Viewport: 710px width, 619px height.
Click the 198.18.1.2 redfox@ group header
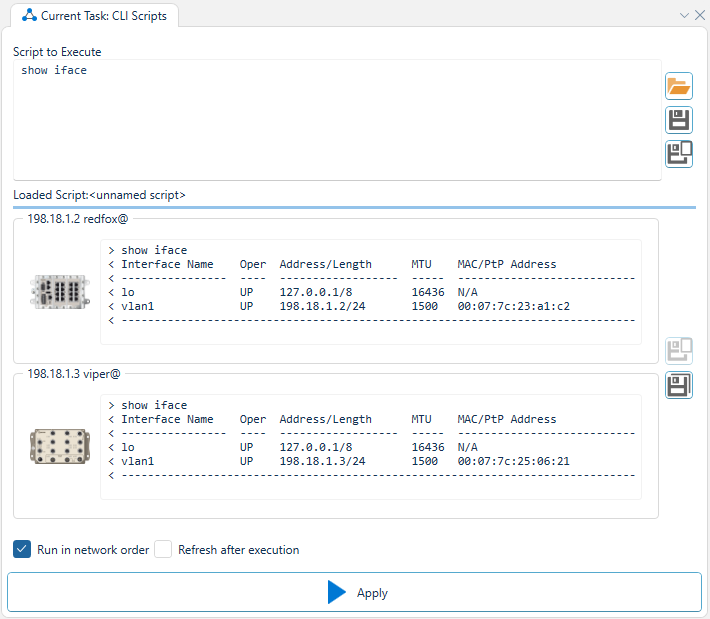point(78,219)
